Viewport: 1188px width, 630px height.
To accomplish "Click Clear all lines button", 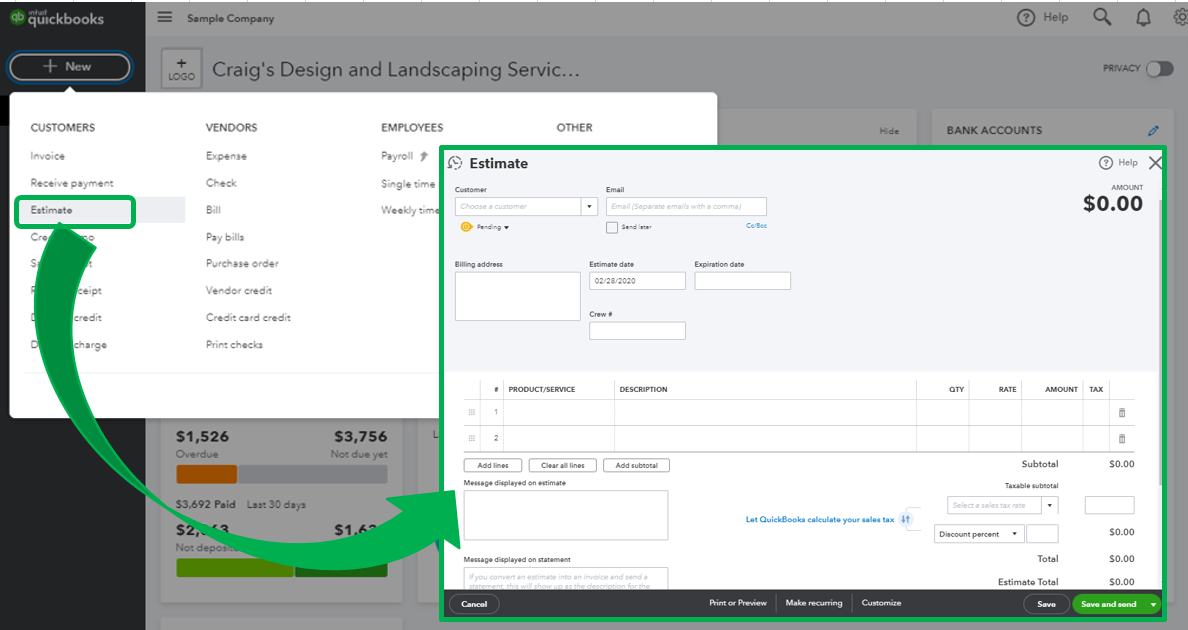I will coord(563,465).
